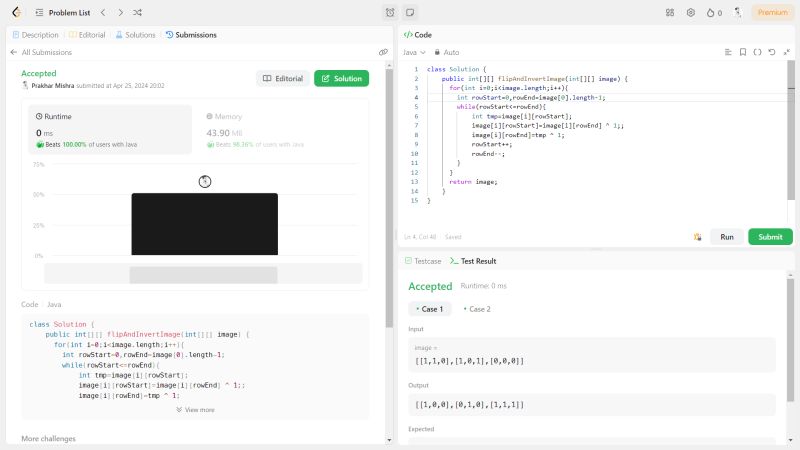The image size is (800, 450).
Task: Switch to the Testcase tab
Action: tap(423, 261)
